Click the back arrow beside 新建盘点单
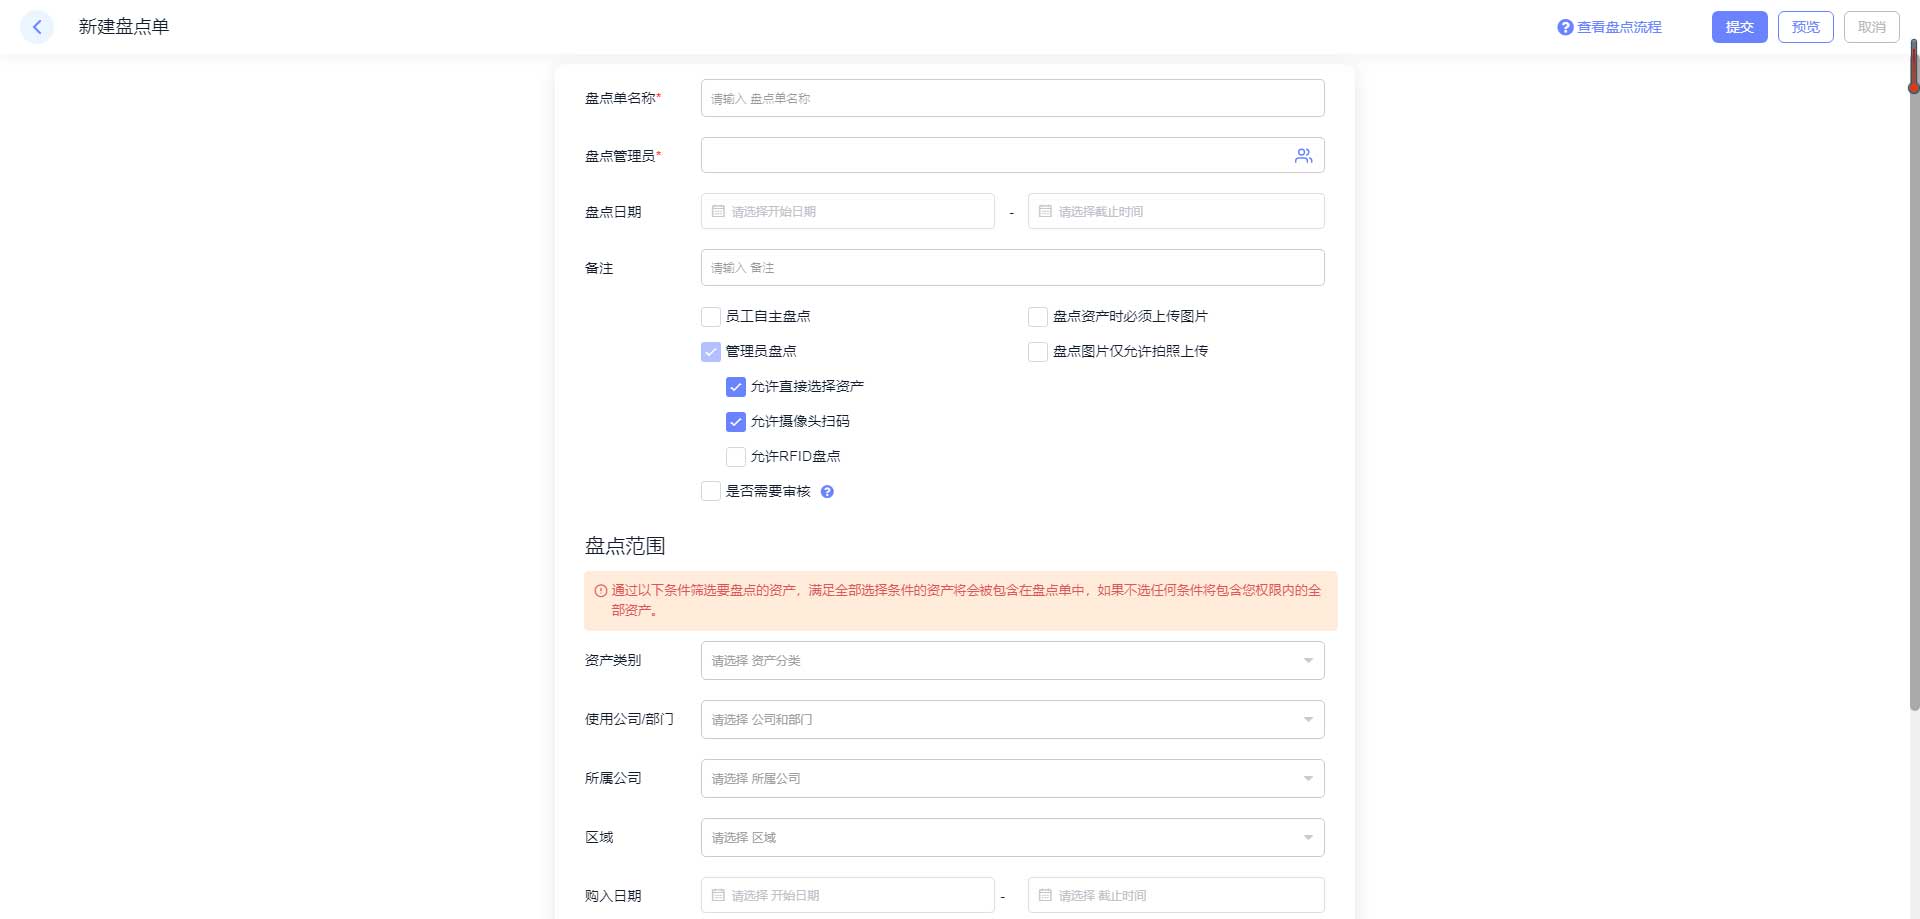Viewport: 1920px width, 919px height. point(36,27)
